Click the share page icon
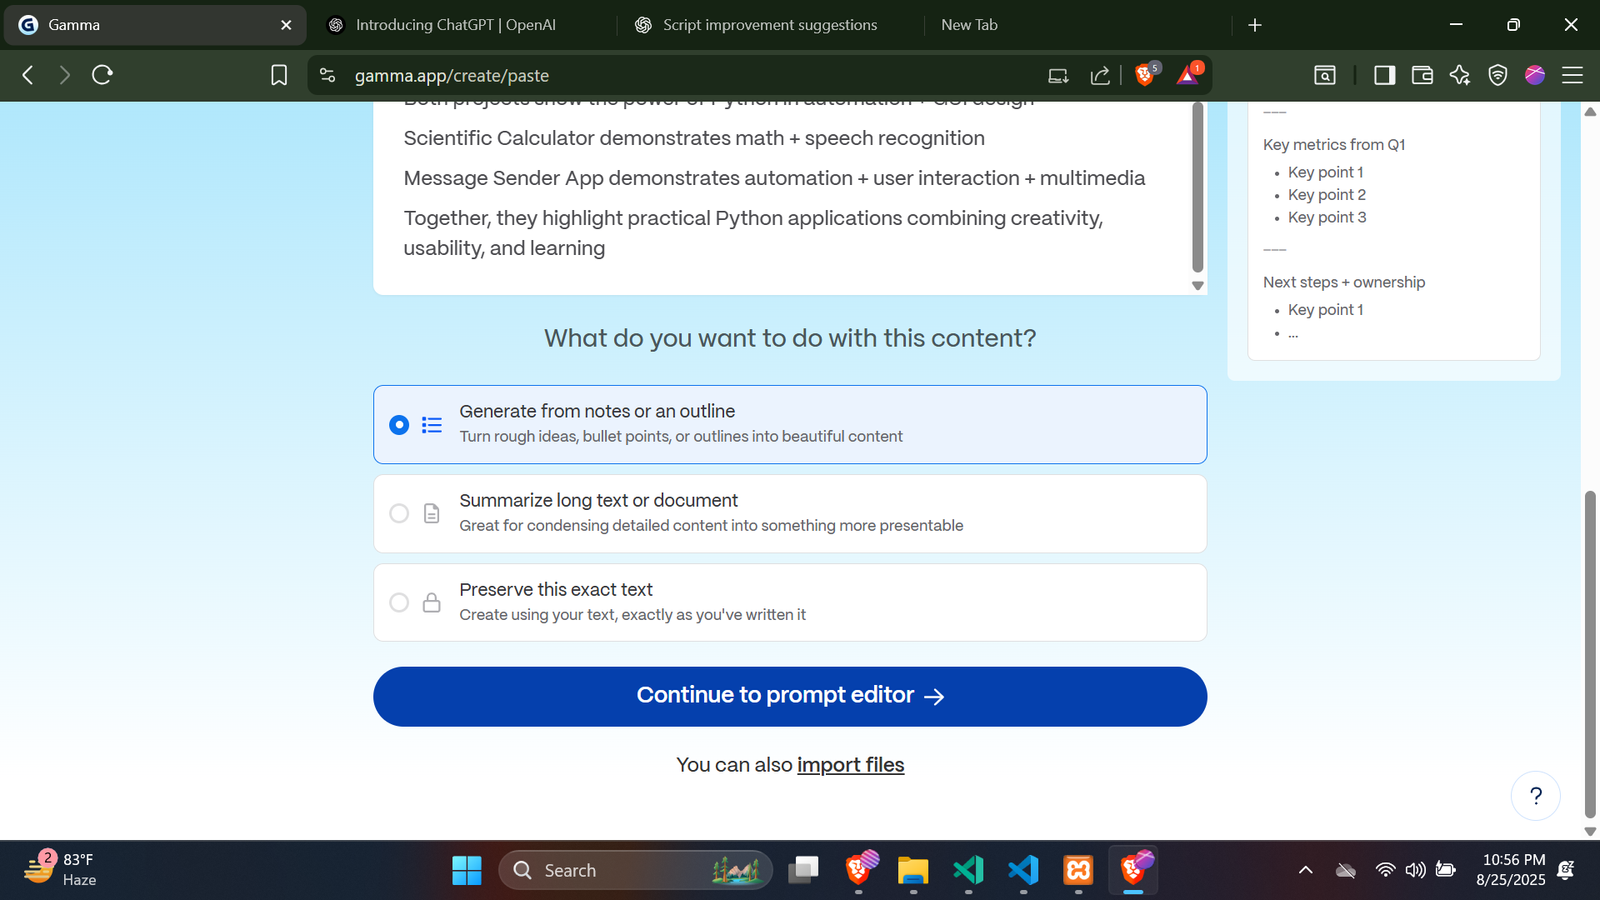This screenshot has height=900, width=1600. (1100, 75)
